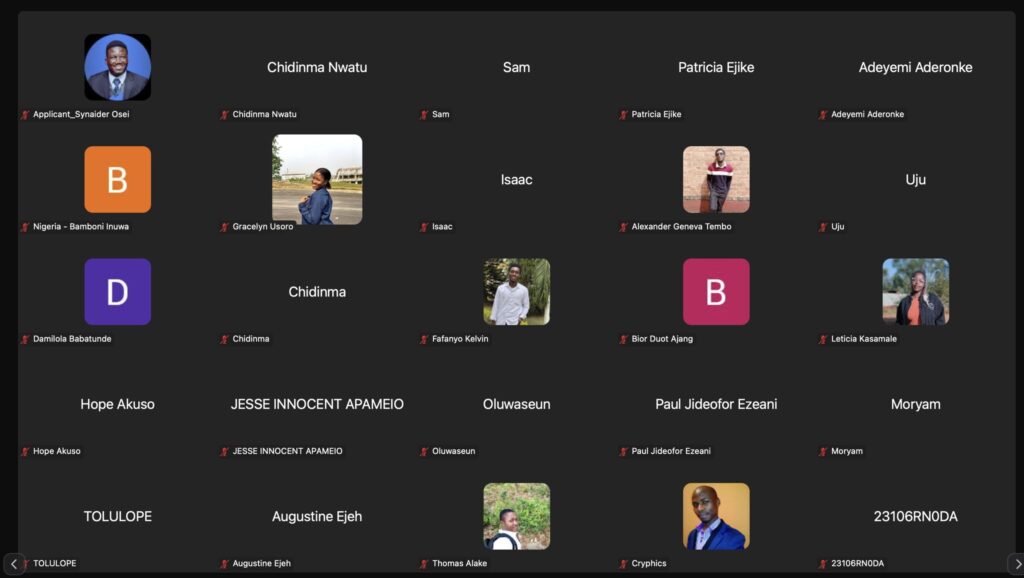Click Gracelyn Usoro's profile photo
Viewport: 1024px width, 578px height.
317,179
